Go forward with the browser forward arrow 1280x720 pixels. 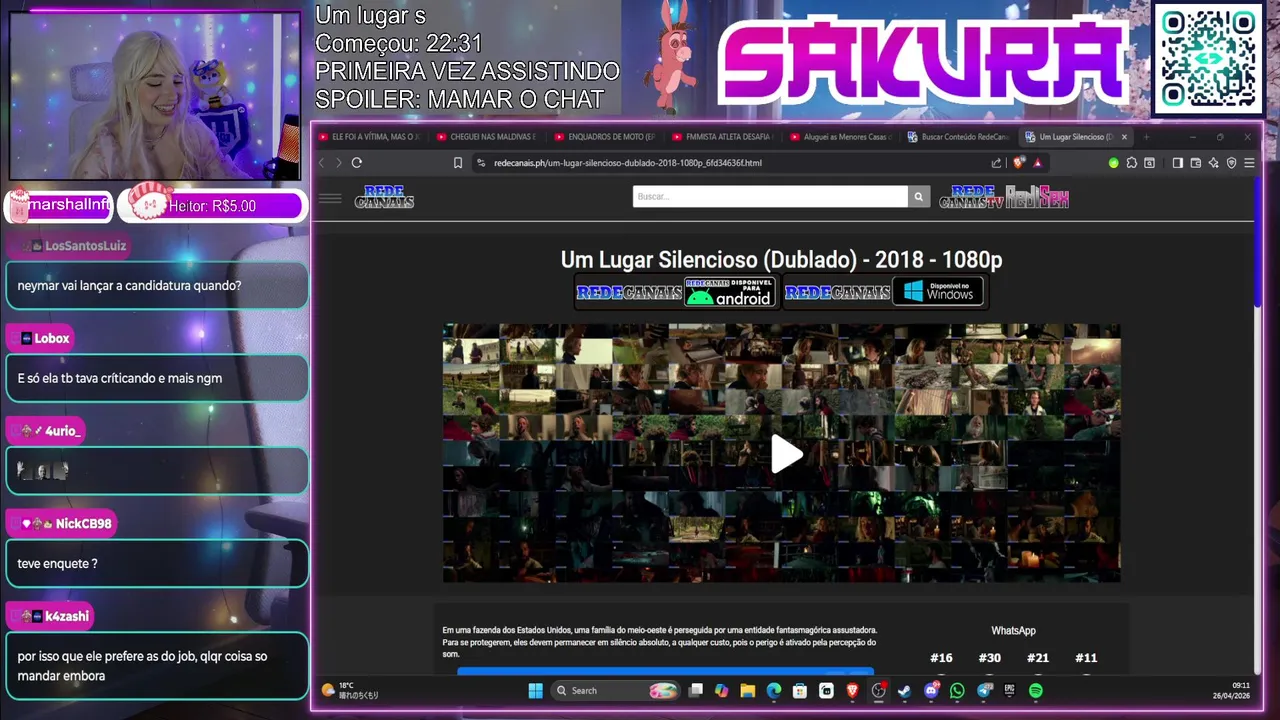click(x=338, y=163)
